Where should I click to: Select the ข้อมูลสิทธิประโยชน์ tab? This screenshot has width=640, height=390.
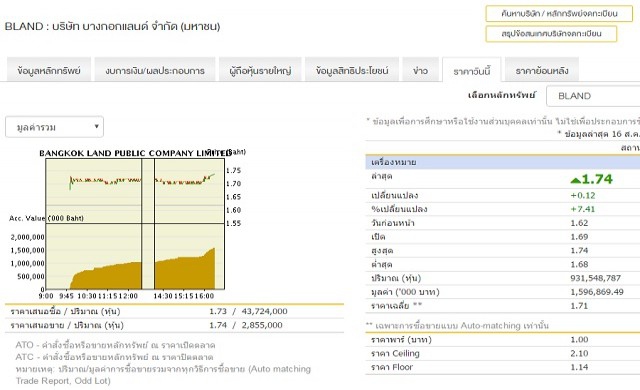pos(352,70)
